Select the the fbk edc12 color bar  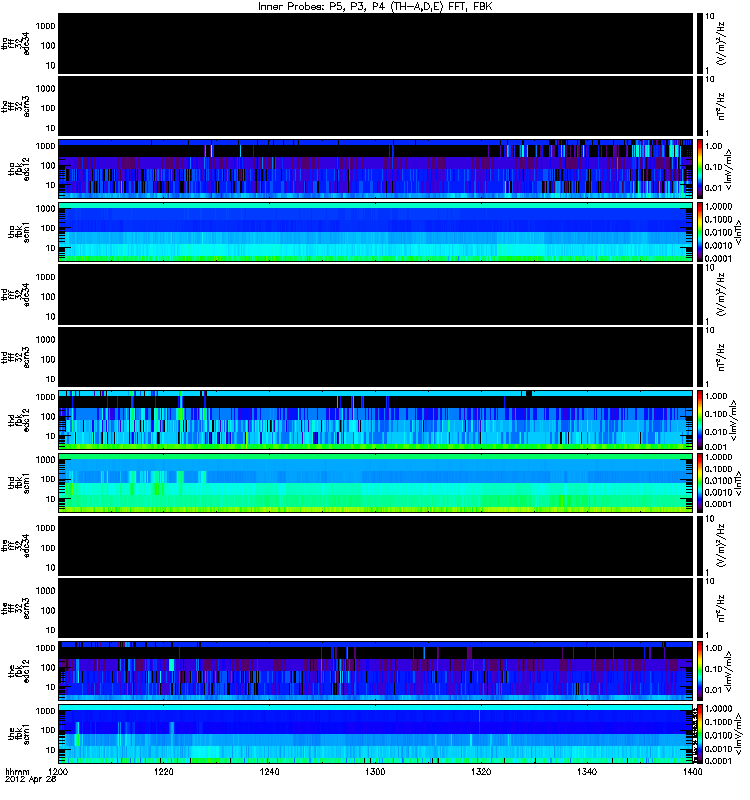coord(699,671)
